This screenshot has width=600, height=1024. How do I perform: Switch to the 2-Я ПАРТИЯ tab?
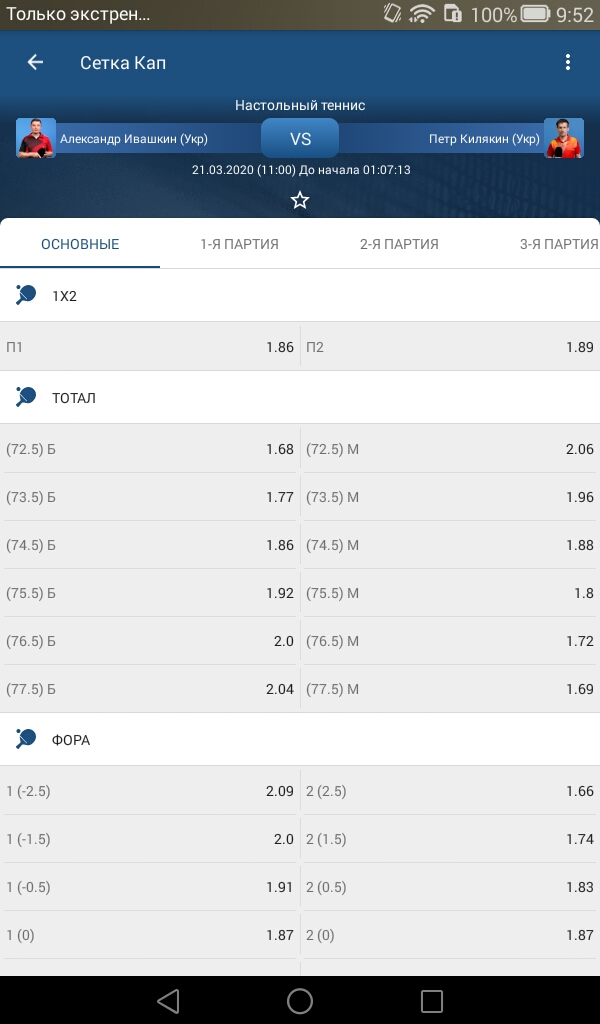coord(399,244)
